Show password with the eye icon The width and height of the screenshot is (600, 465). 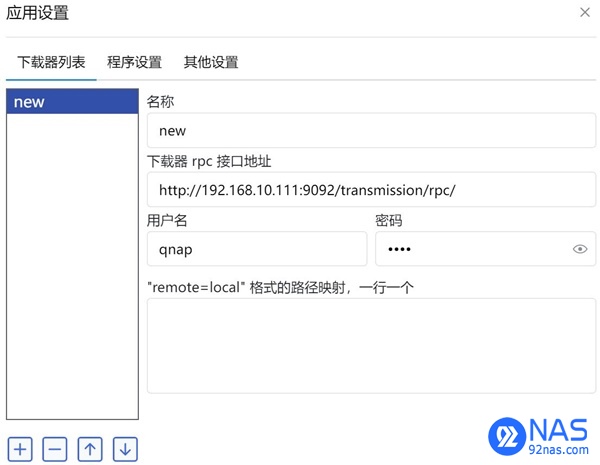tap(580, 249)
